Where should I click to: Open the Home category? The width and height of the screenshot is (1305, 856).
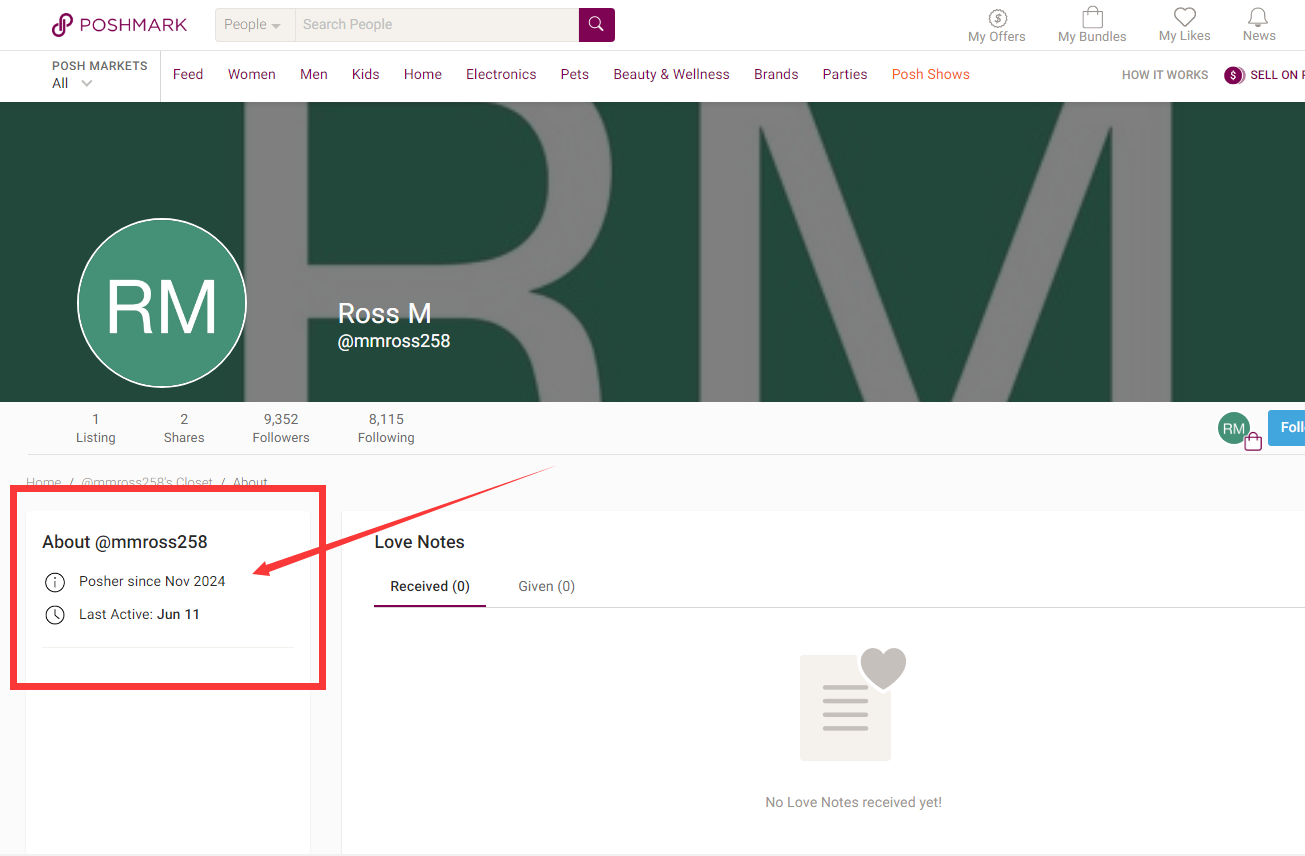pos(423,74)
